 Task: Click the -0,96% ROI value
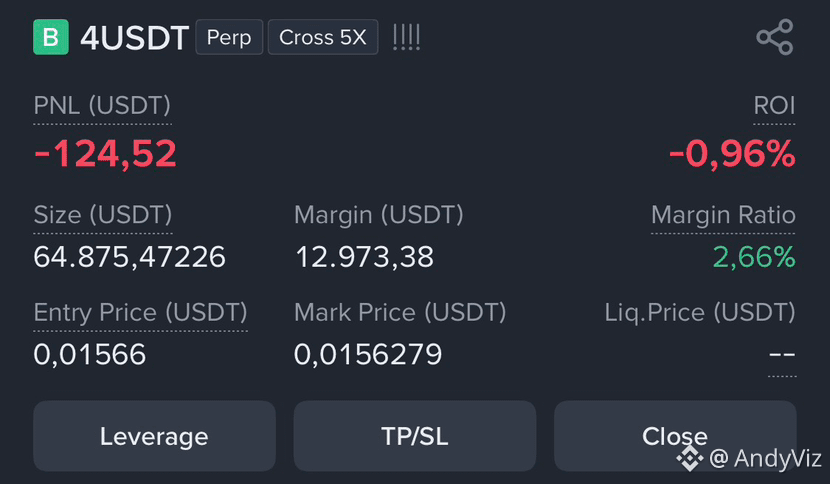[x=732, y=154]
